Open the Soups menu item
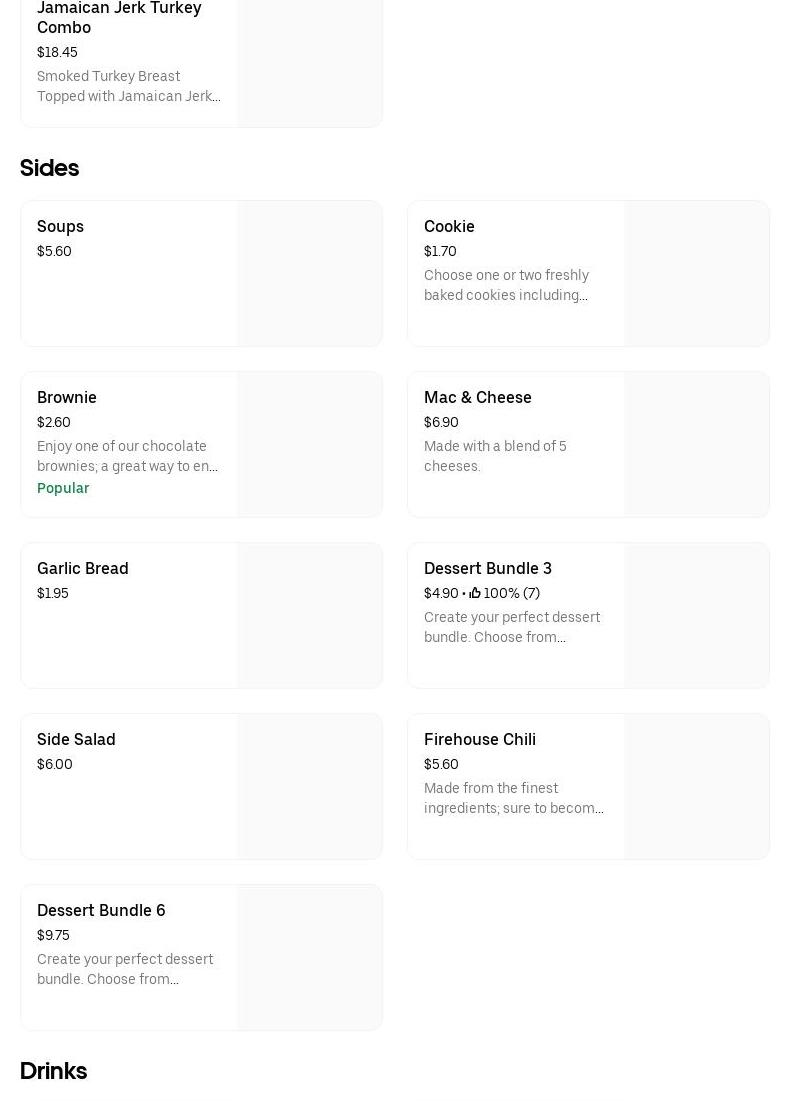 (60, 226)
